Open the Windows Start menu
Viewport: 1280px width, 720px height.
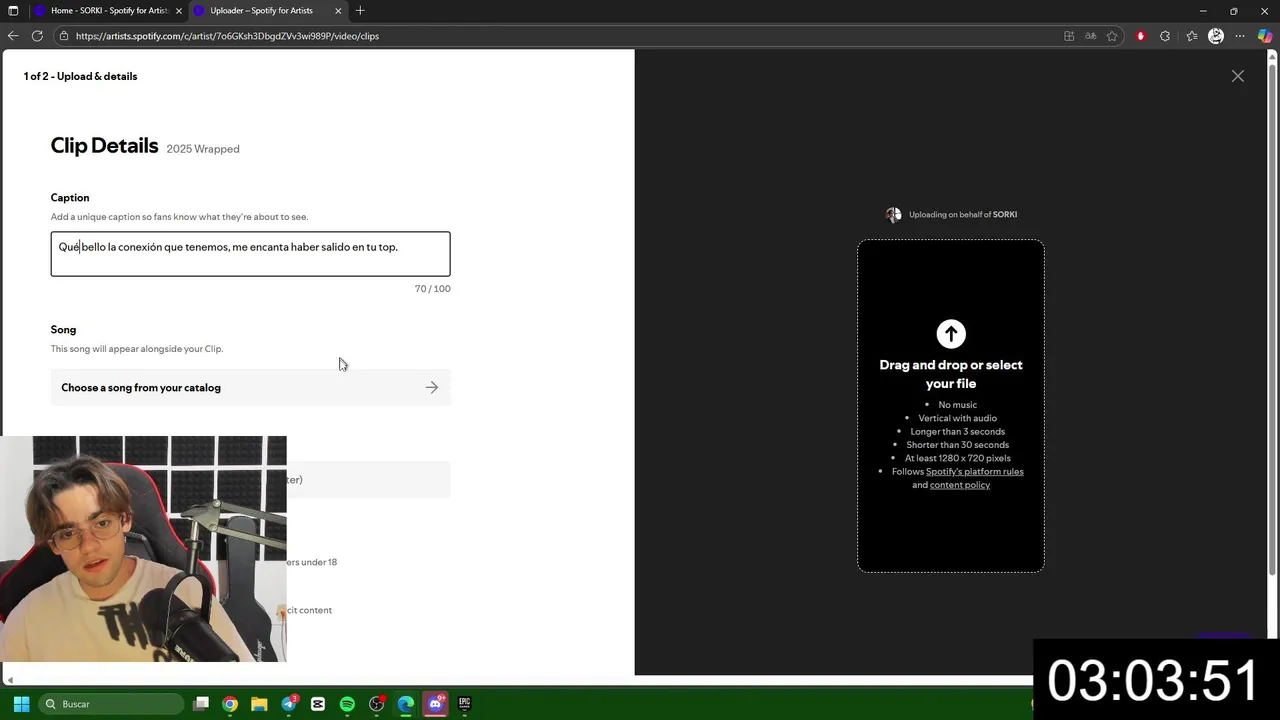point(21,704)
